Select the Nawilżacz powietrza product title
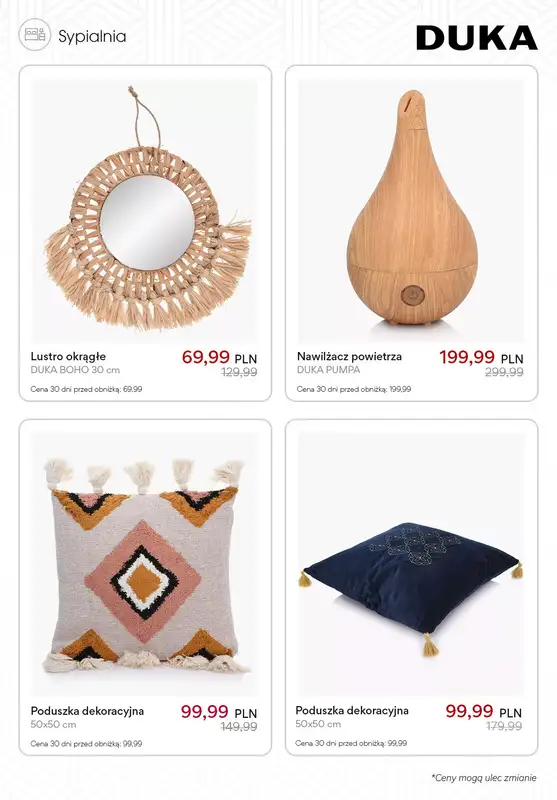Image resolution: width=557 pixels, height=800 pixels. 349,356
